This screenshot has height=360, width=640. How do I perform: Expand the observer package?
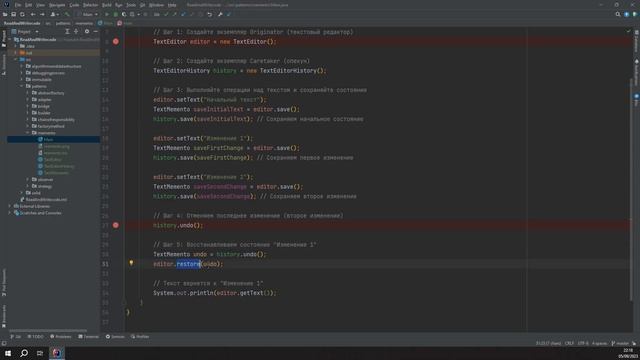pyautogui.click(x=28, y=179)
